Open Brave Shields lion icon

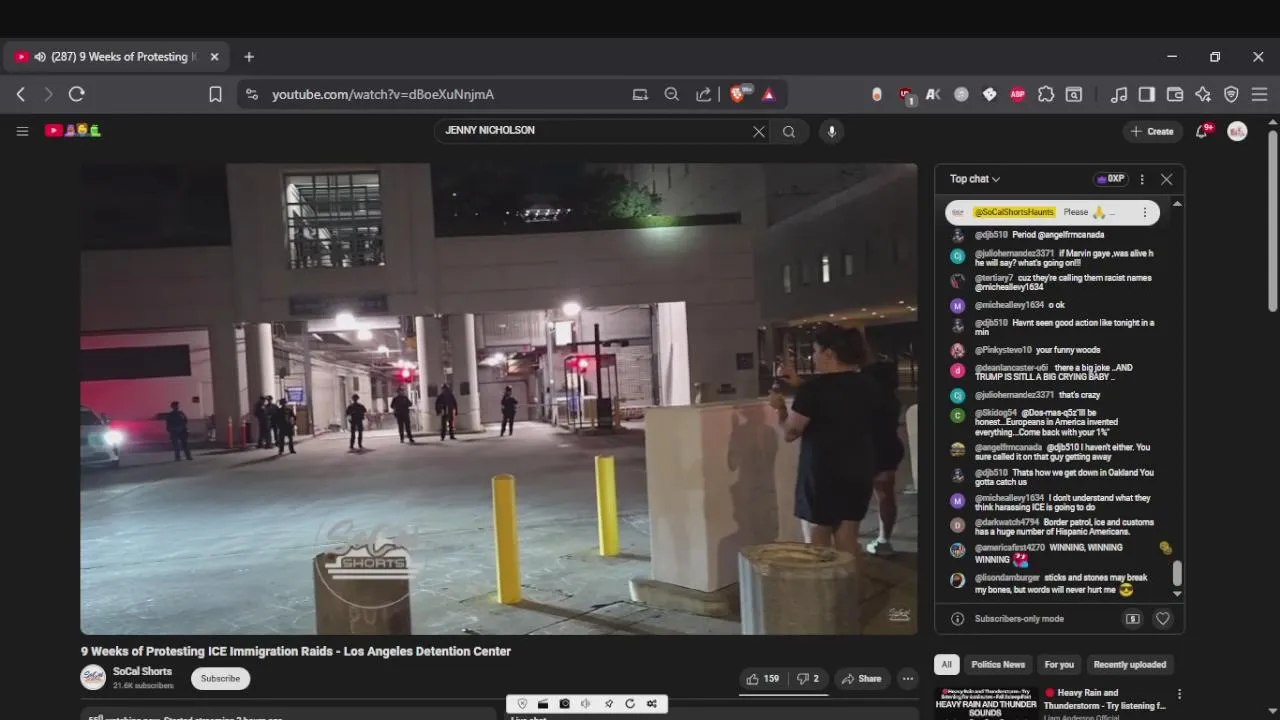click(x=738, y=94)
